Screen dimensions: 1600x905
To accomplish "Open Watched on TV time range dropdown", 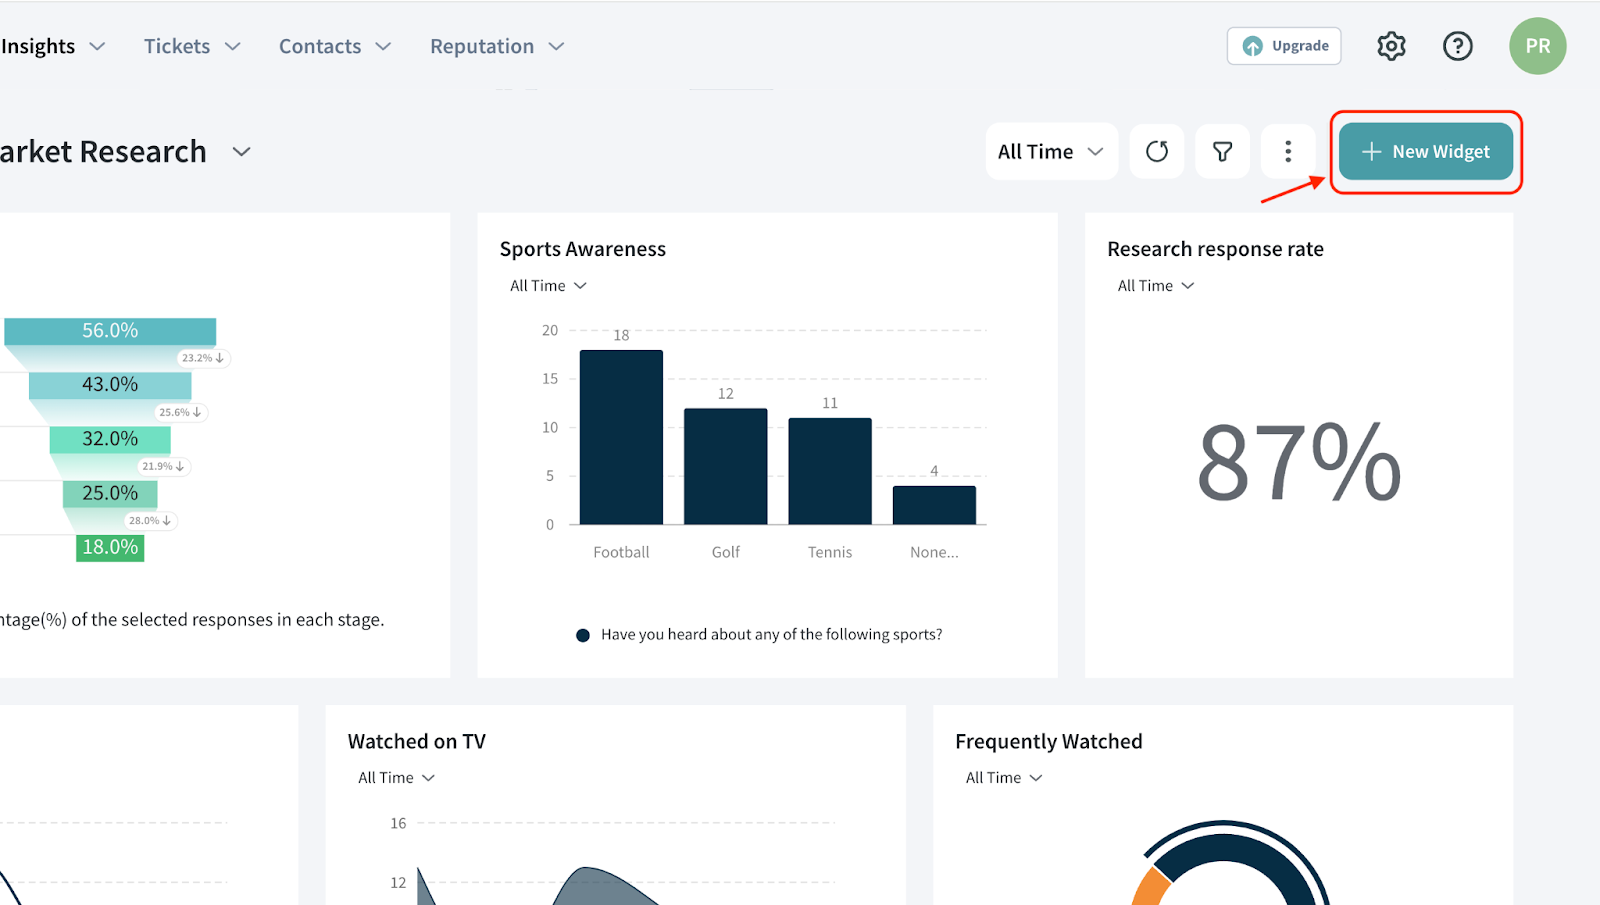I will (396, 778).
